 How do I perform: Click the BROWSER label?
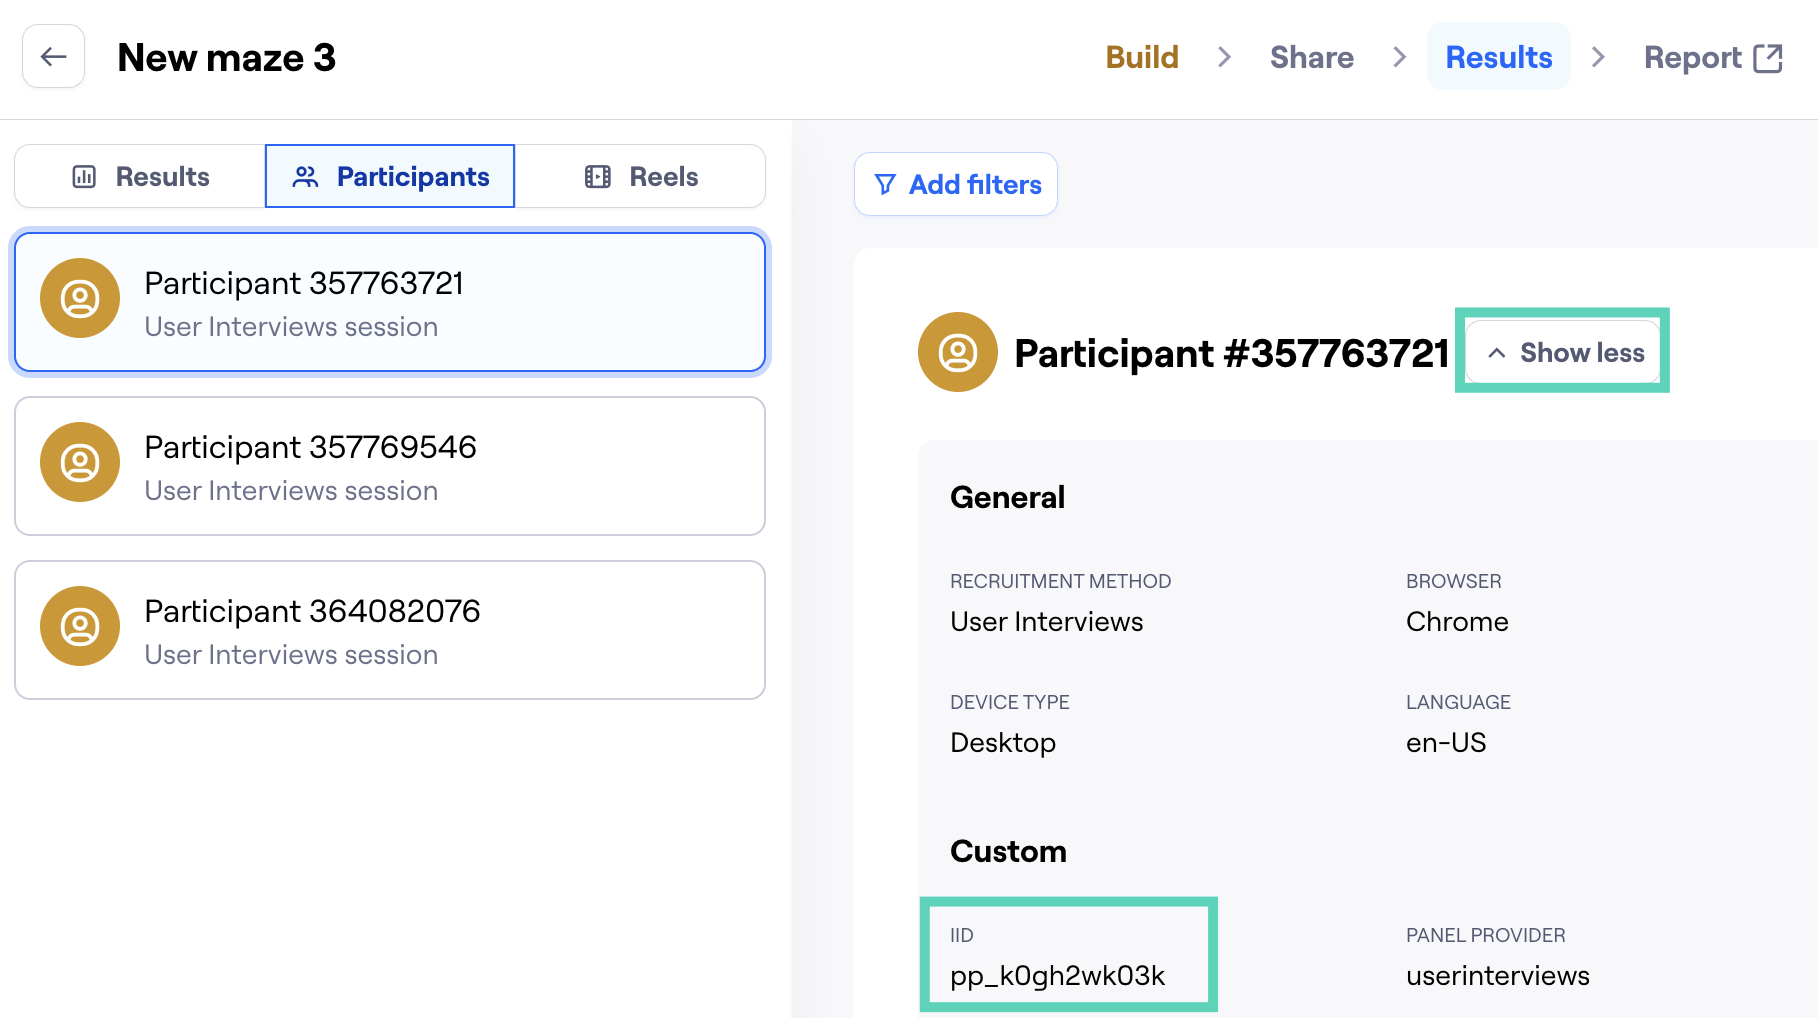tap(1454, 581)
